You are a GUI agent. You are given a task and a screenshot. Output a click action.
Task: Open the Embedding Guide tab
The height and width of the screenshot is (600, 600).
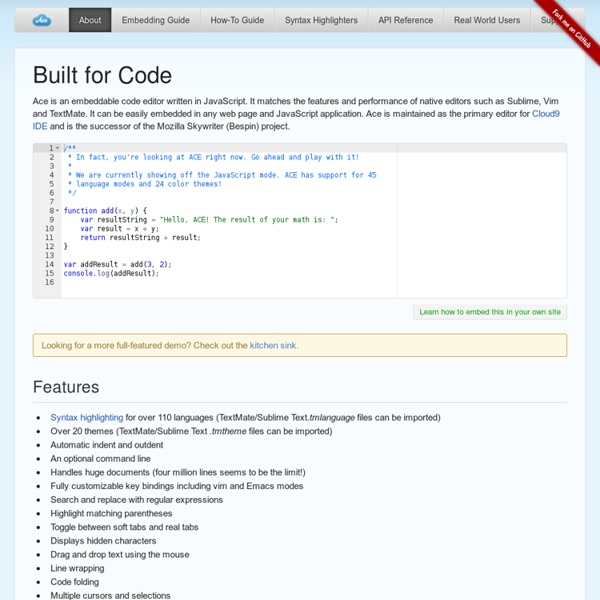click(x=155, y=20)
